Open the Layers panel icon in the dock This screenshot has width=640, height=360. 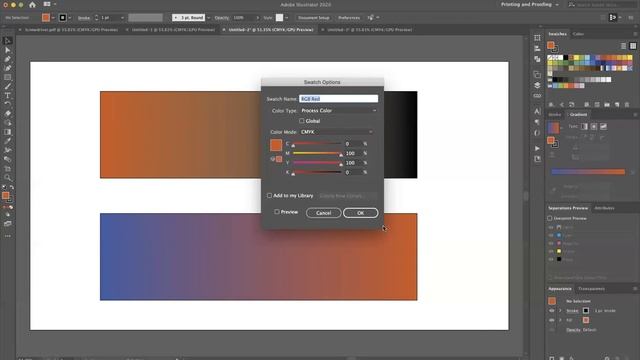coord(537,85)
